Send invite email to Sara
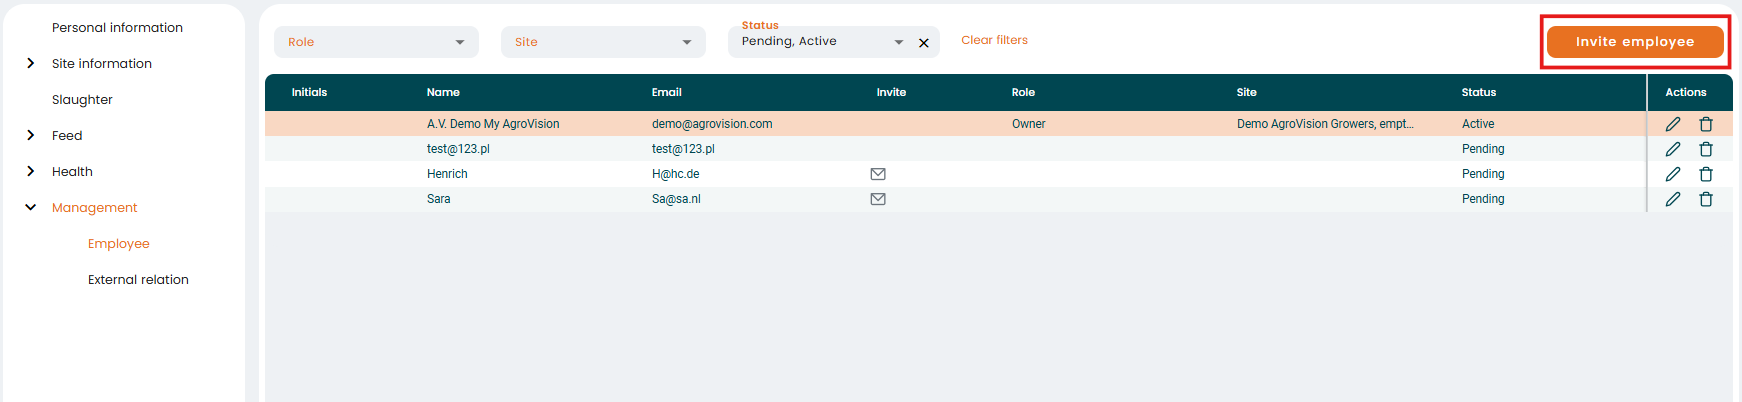This screenshot has height=402, width=1742. (x=878, y=199)
